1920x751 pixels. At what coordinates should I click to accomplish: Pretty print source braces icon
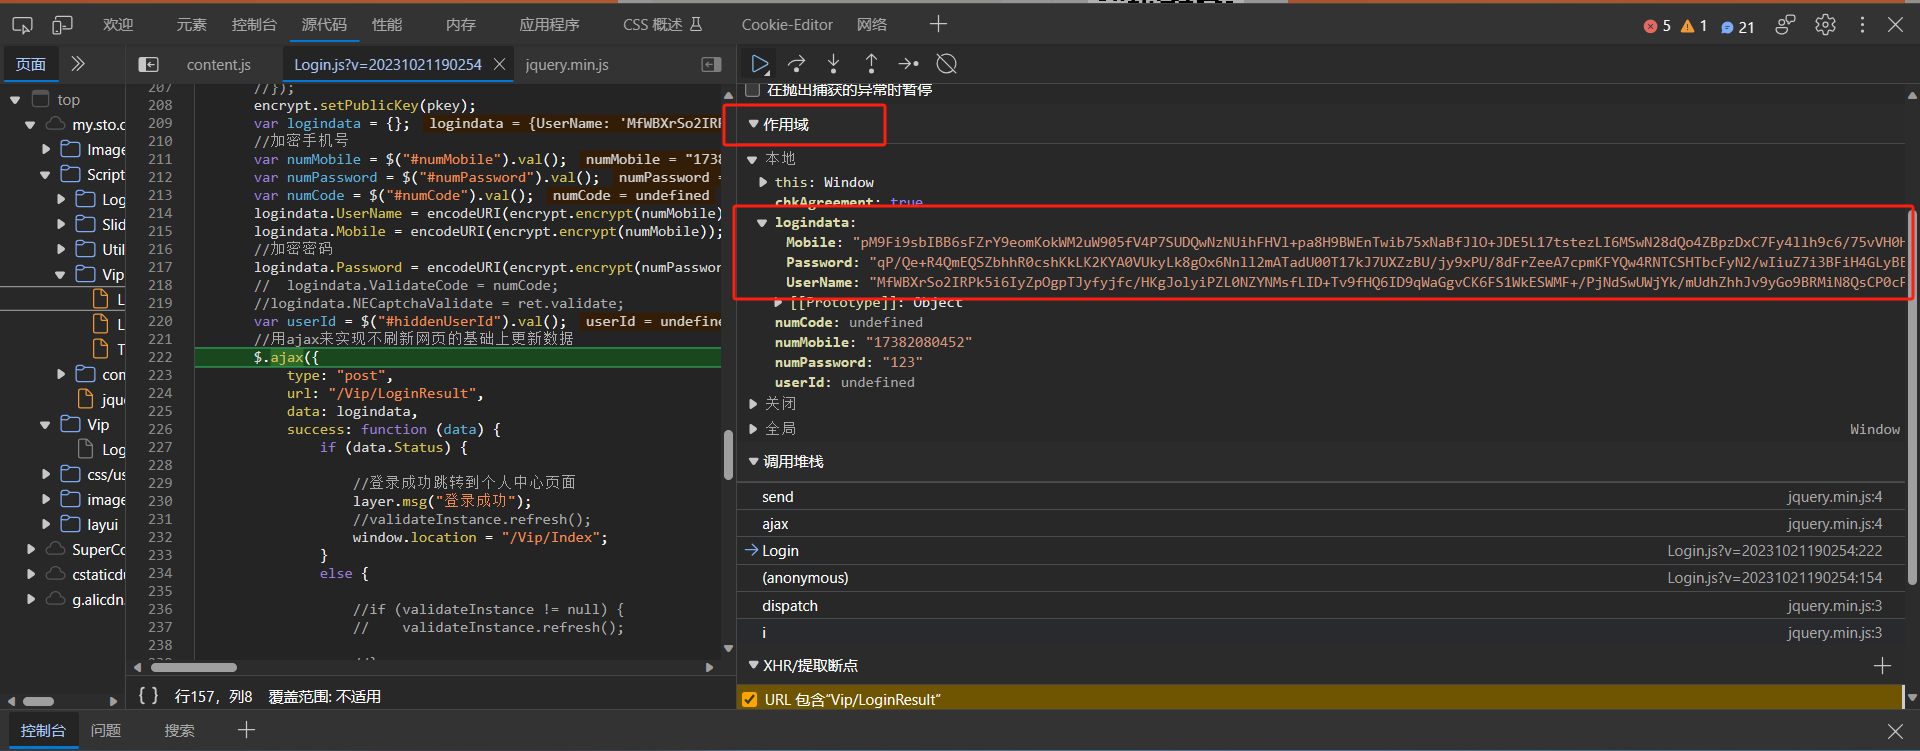[148, 696]
